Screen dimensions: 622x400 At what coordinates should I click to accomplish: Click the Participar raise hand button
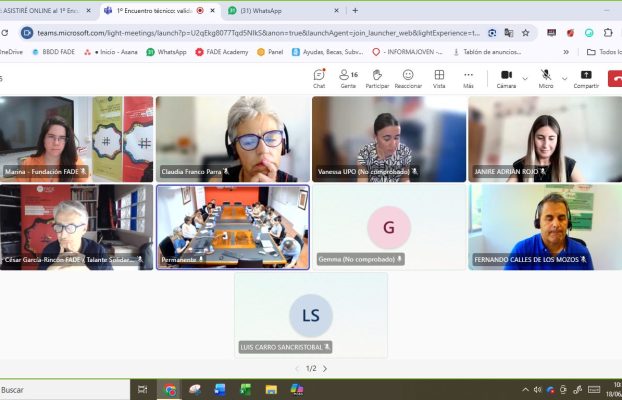coord(377,79)
